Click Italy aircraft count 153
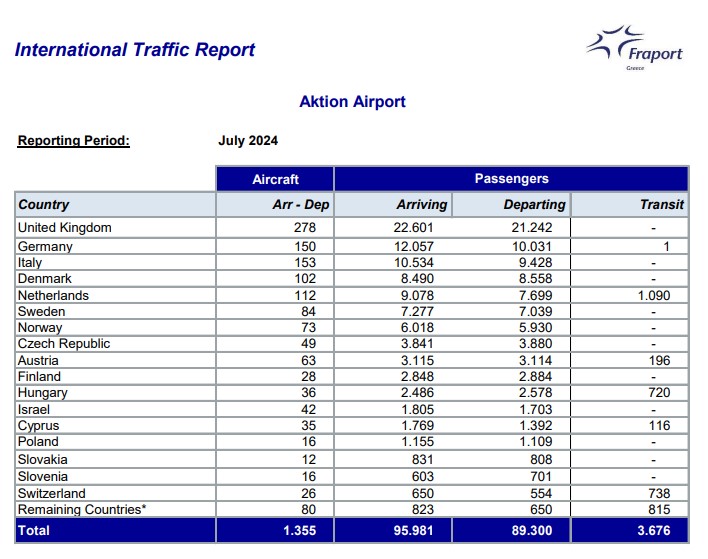The height and width of the screenshot is (559, 708). [305, 263]
